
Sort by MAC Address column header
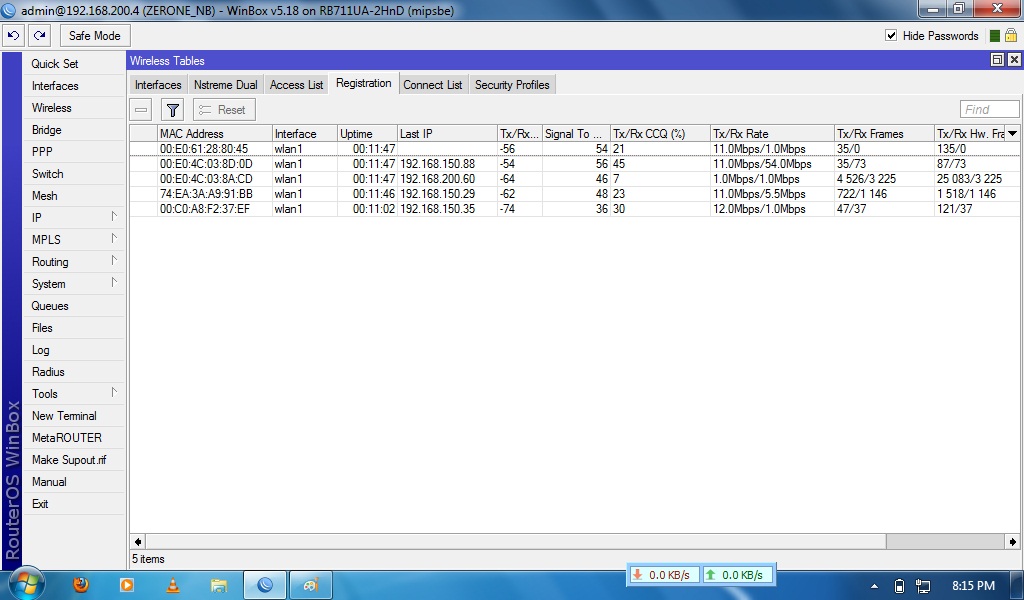click(x=215, y=133)
